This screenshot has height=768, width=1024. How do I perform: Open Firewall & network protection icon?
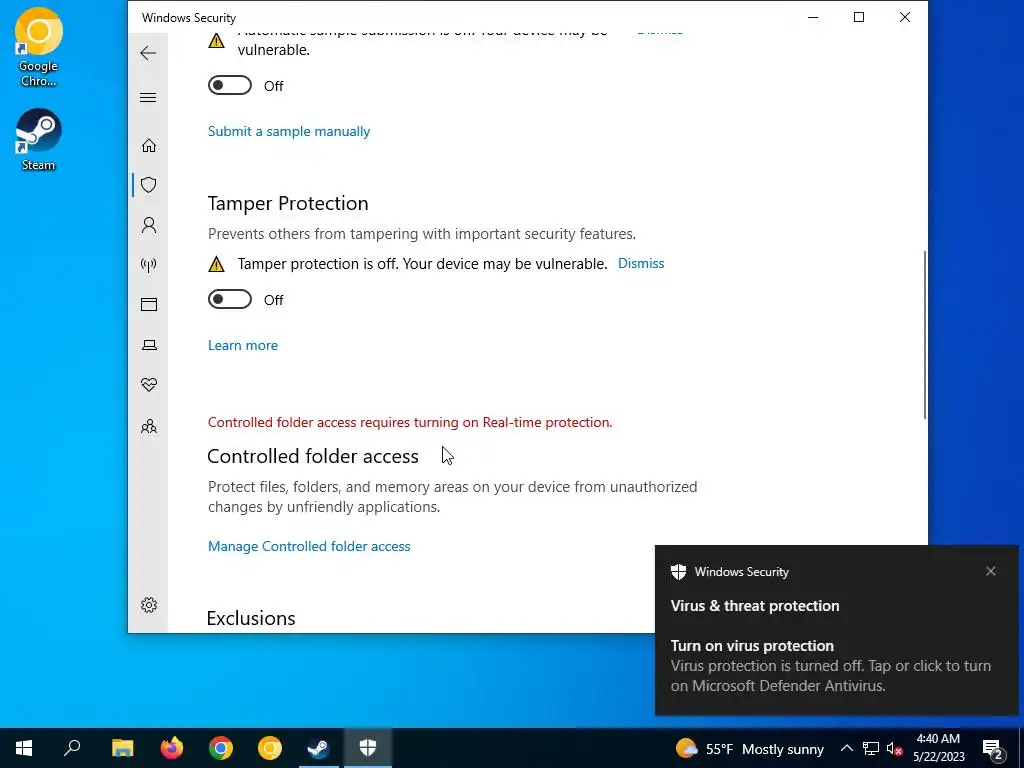149,264
